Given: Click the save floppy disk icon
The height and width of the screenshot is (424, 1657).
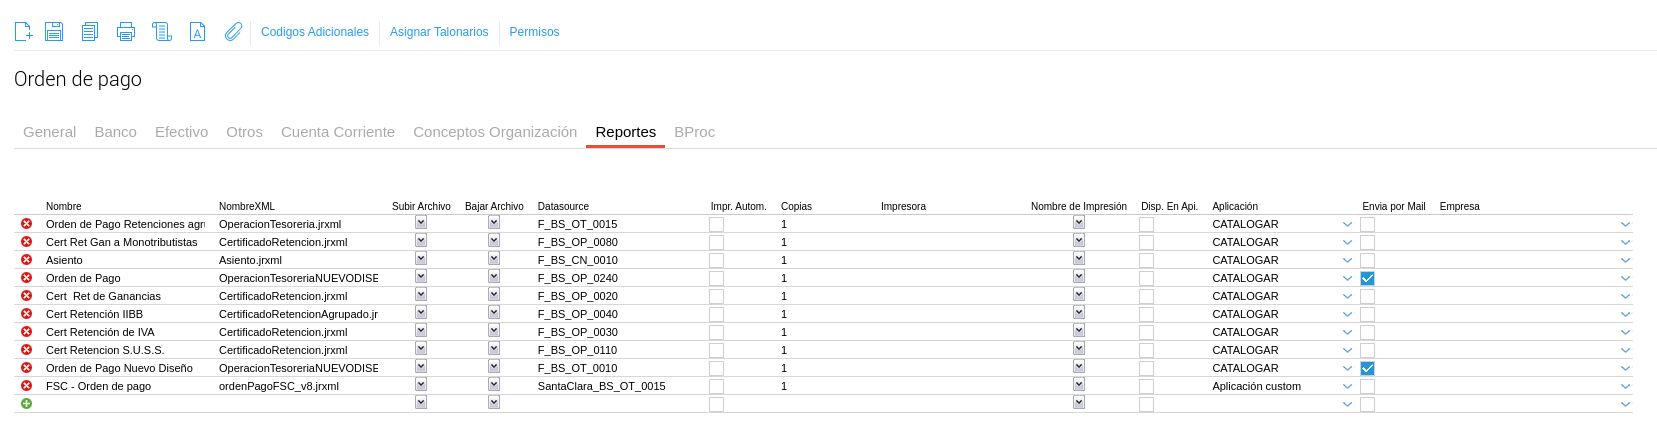Looking at the screenshot, I should click(x=54, y=32).
